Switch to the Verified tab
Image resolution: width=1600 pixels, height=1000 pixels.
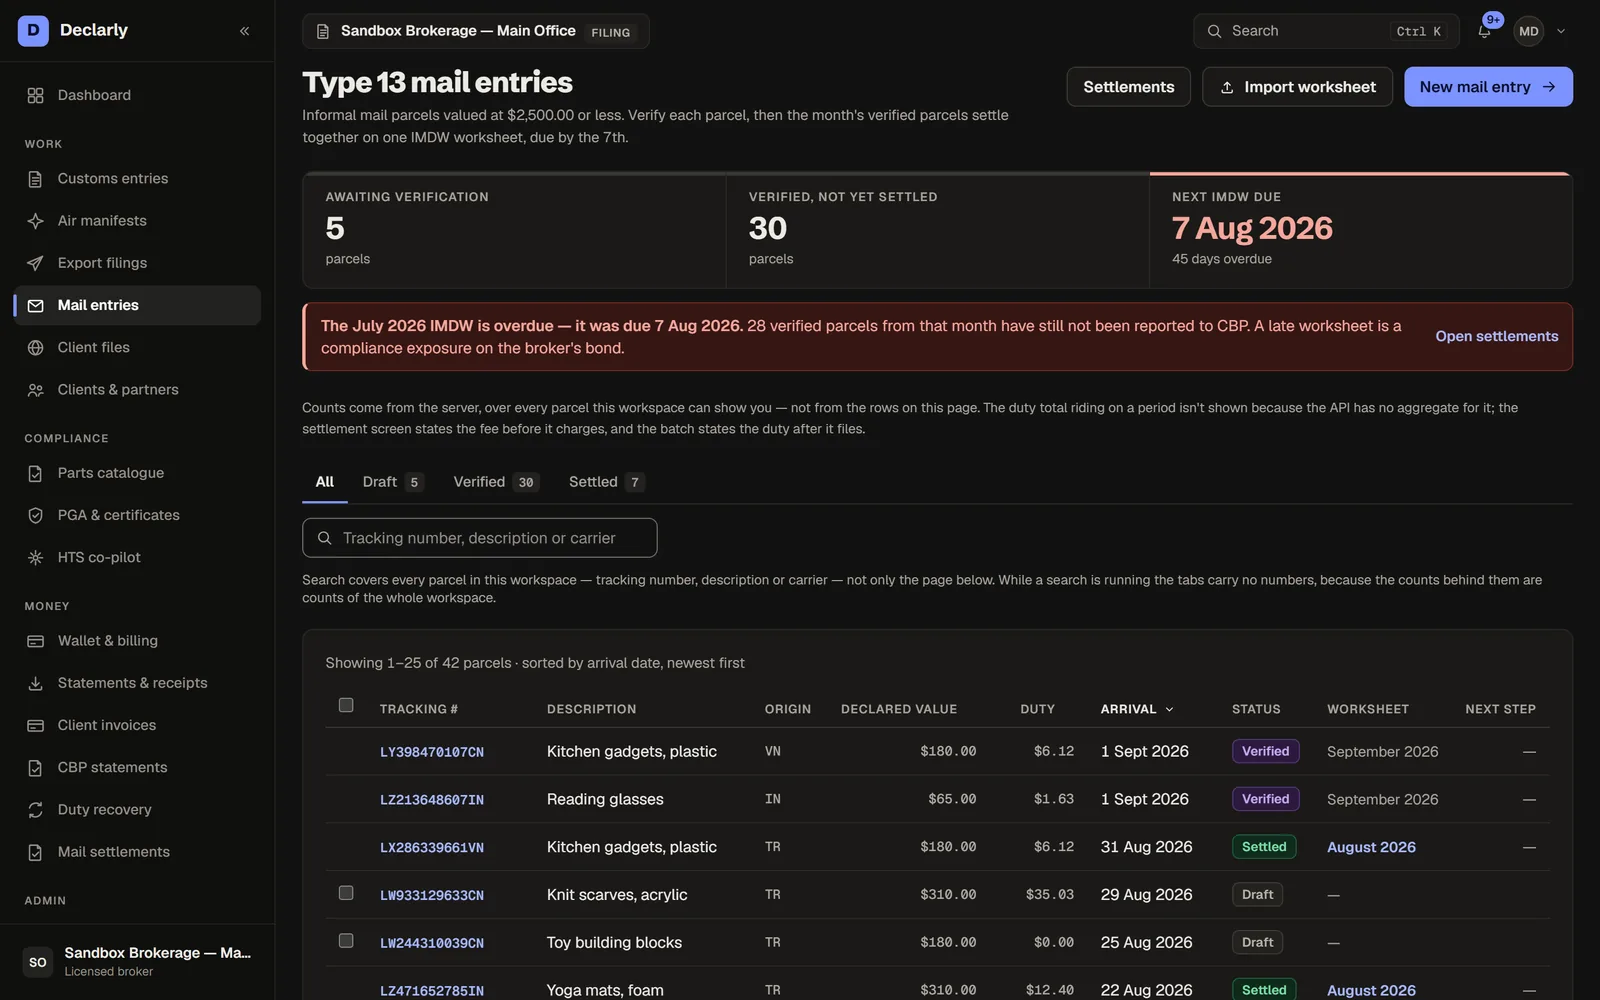[x=496, y=482]
